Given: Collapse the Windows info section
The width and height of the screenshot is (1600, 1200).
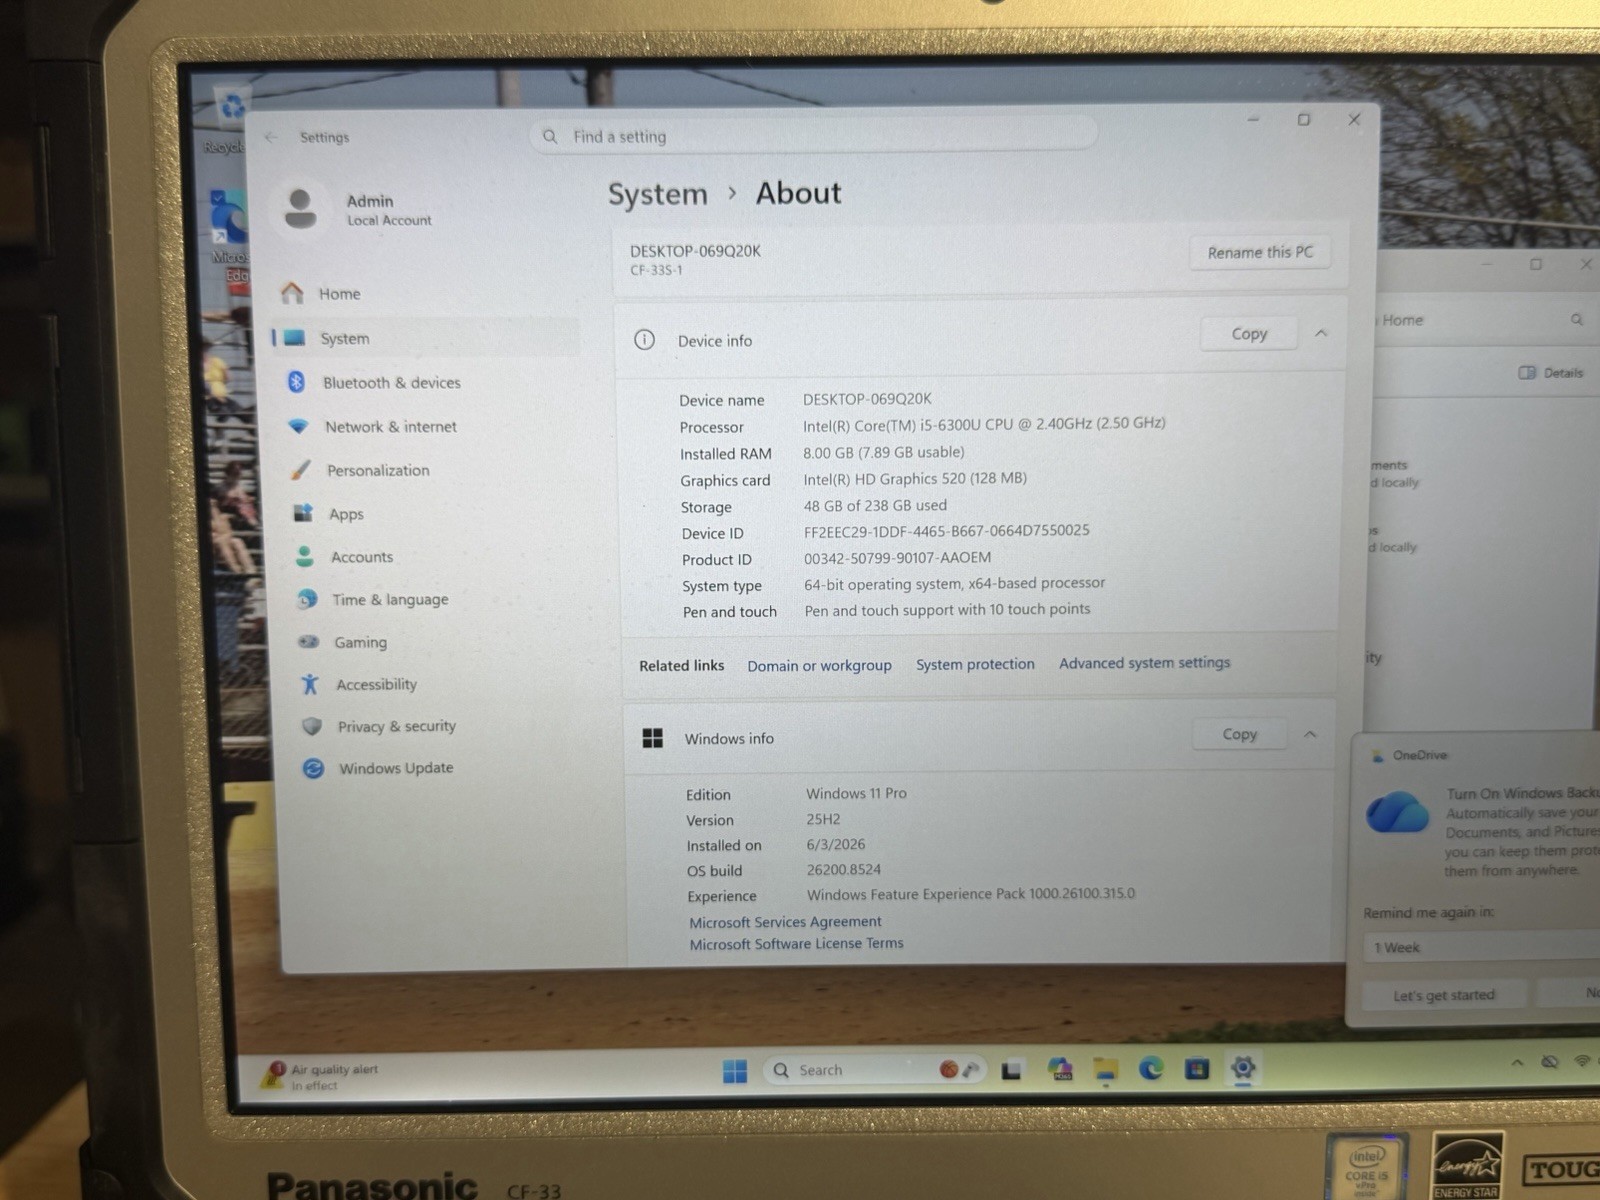Looking at the screenshot, I should [x=1310, y=734].
